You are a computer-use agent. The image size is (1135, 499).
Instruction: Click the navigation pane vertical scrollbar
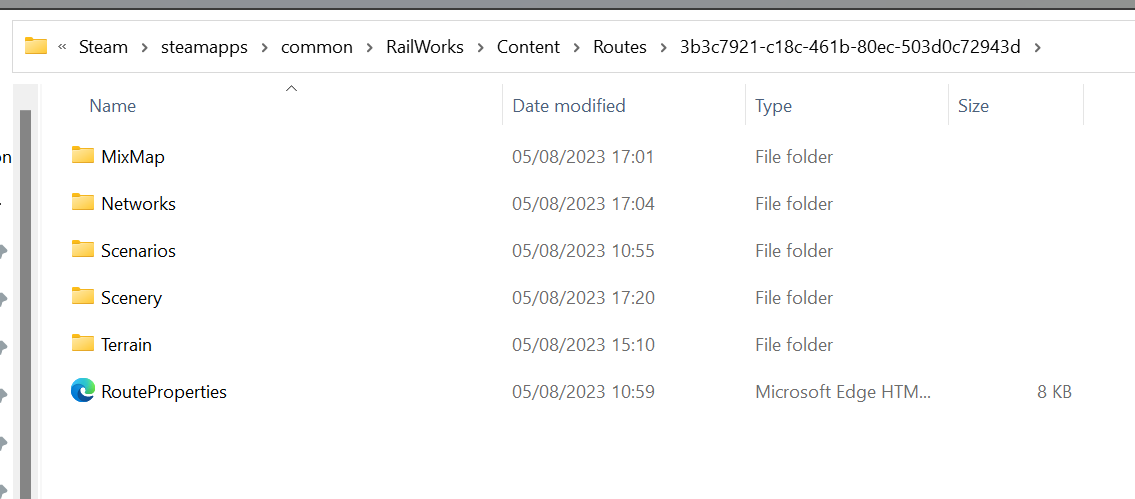click(x=26, y=300)
